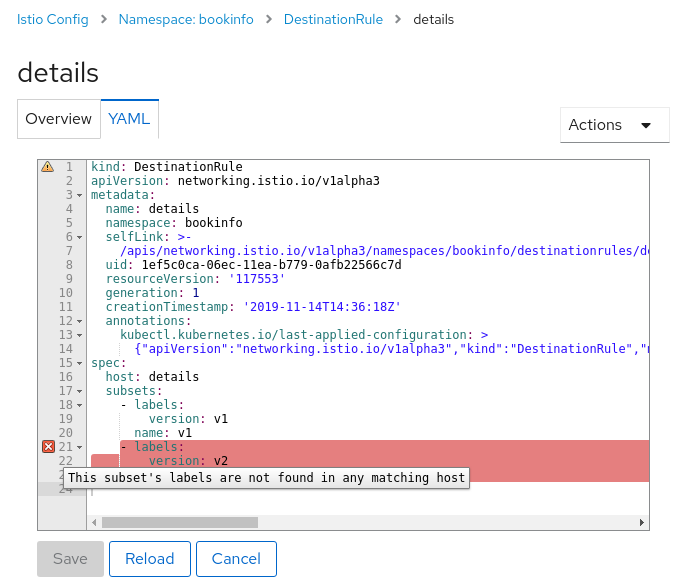This screenshot has width=679, height=585.
Task: Click the 'details' breadcrumb text
Action: 433,19
